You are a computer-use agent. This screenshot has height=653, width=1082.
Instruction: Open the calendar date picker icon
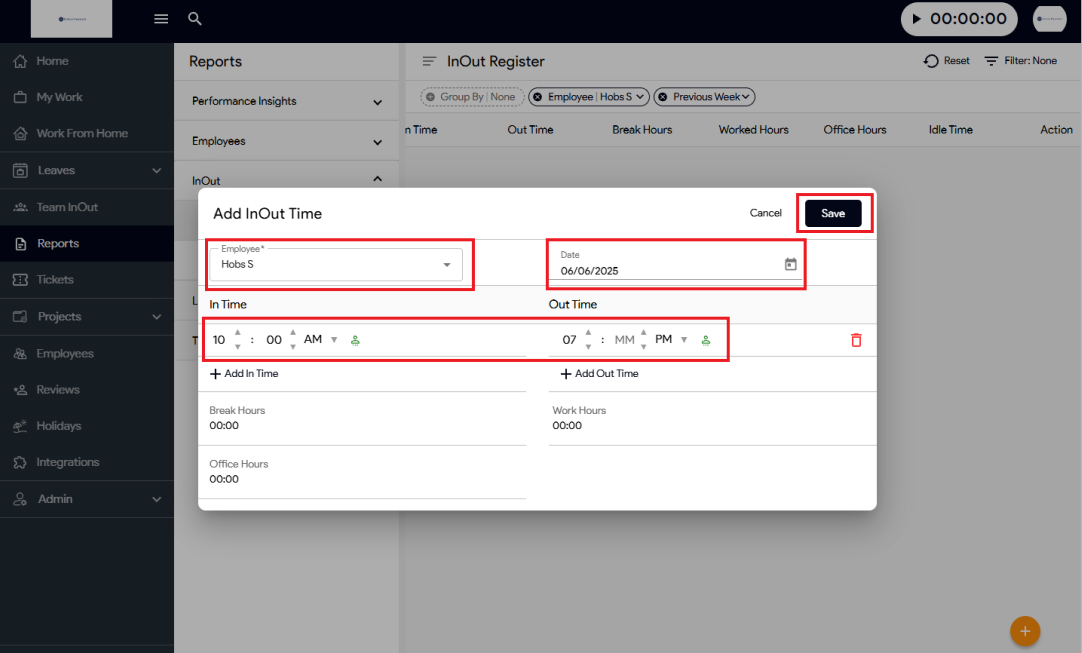coord(790,265)
